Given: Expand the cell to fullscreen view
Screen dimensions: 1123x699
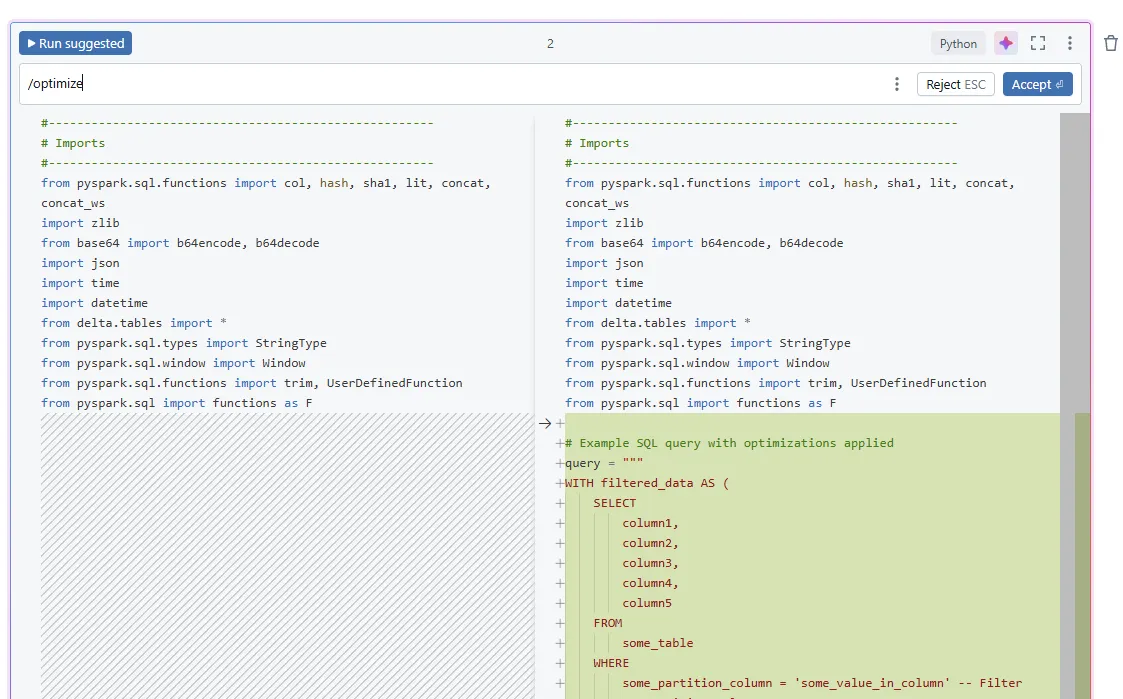Looking at the screenshot, I should click(1037, 43).
